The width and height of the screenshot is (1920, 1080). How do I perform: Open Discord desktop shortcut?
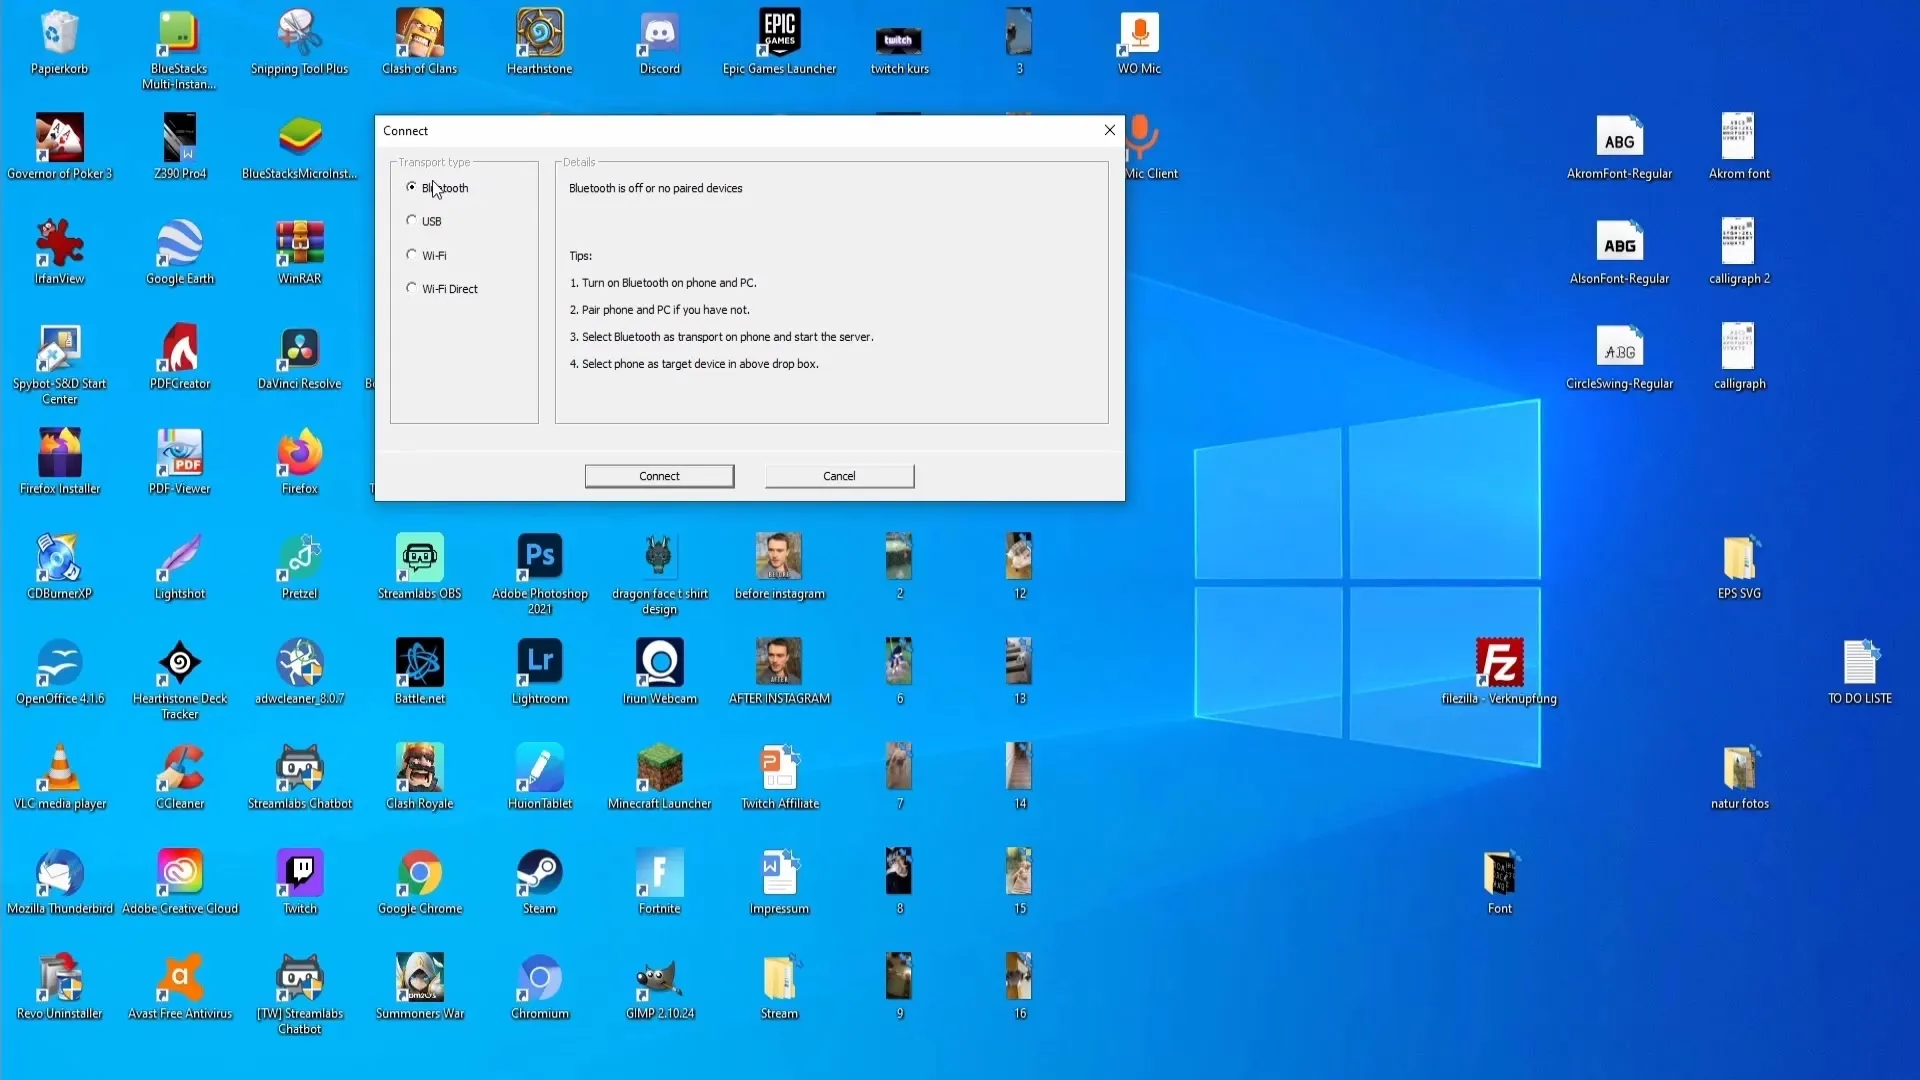pos(659,42)
